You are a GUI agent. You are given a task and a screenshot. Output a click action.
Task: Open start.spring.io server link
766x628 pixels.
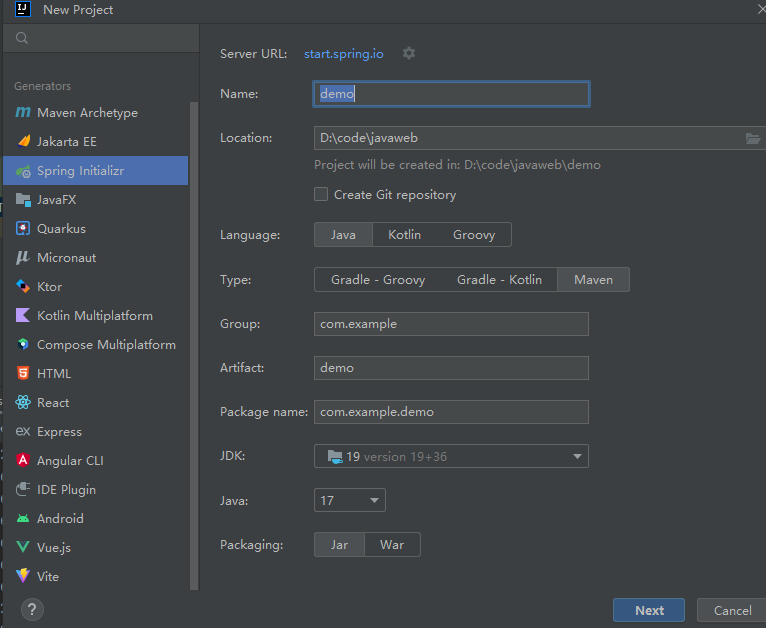[344, 54]
